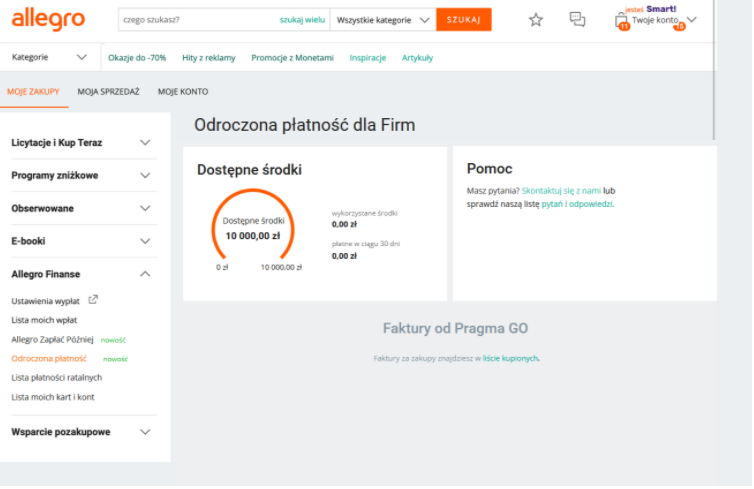This screenshot has width=754, height=489.
Task: Click the Allegro logo
Action: tap(48, 20)
